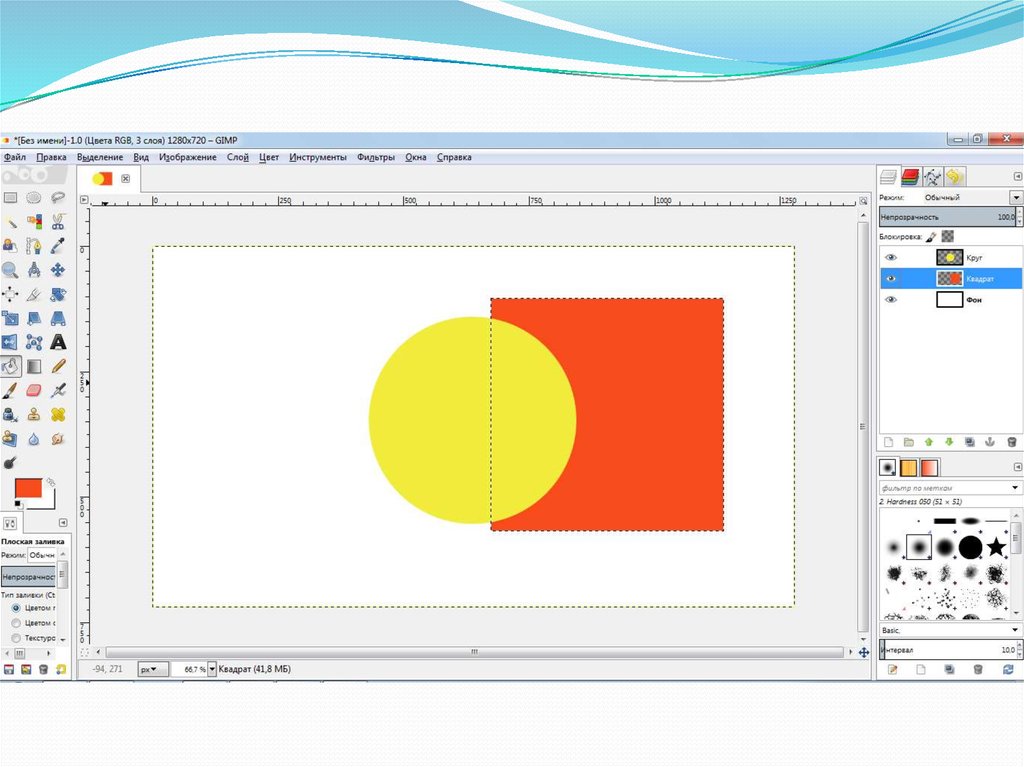Select the Pencil tool

(58, 367)
